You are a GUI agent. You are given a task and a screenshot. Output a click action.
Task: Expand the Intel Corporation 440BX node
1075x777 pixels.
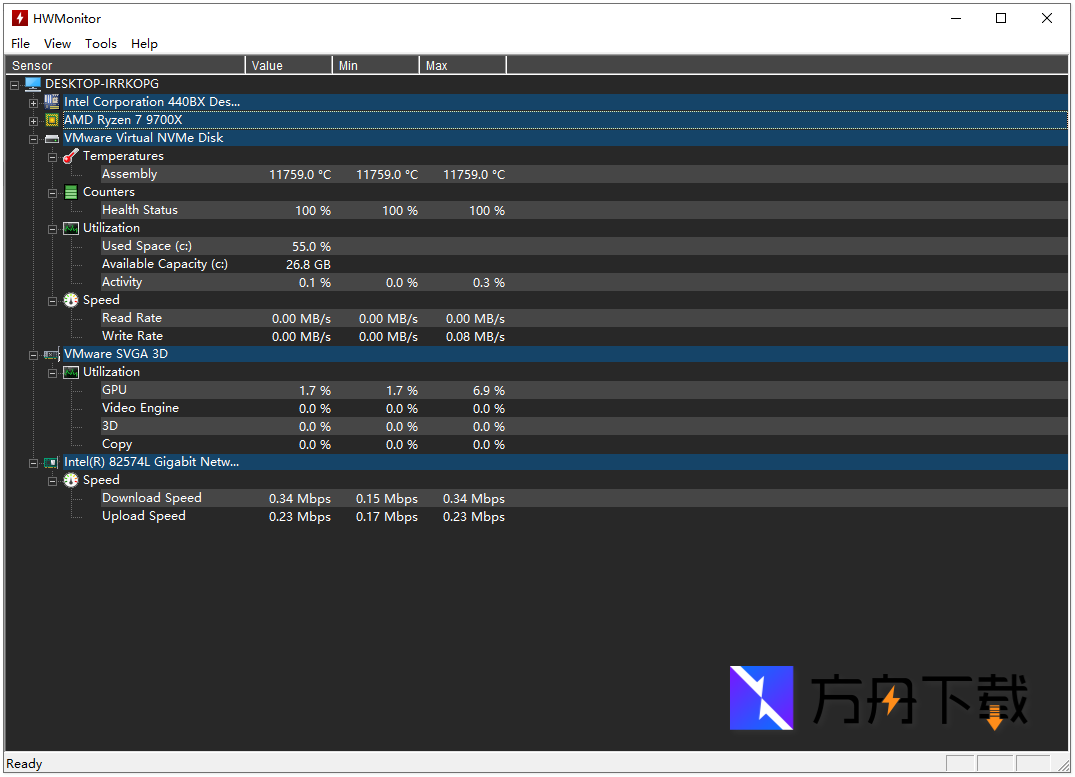pos(34,103)
